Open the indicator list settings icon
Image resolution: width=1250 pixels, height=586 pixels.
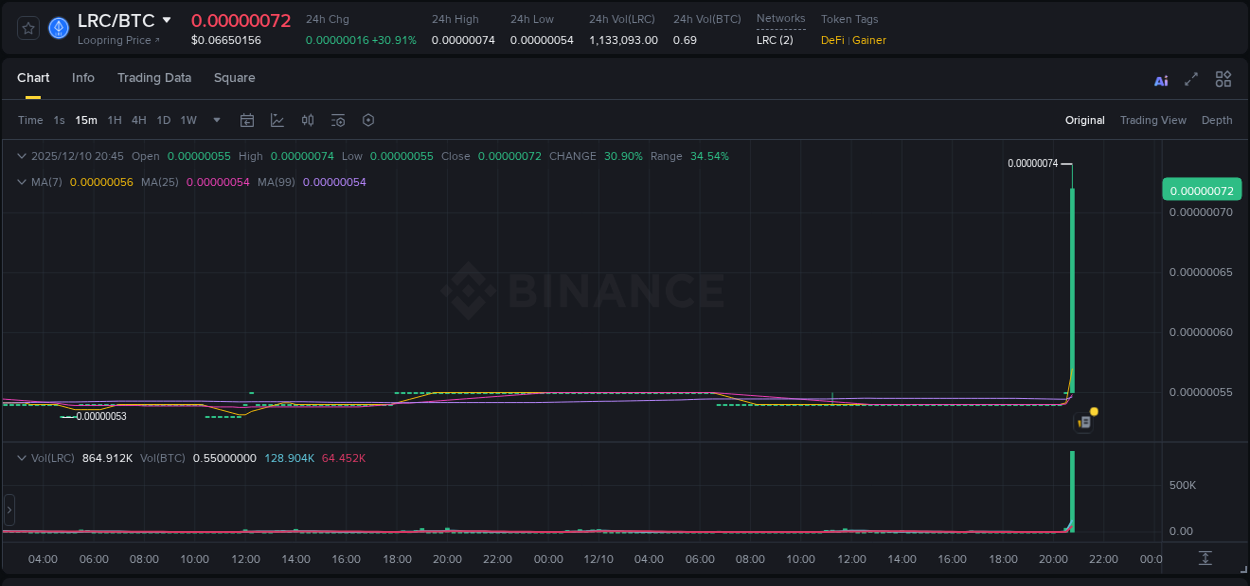[338, 120]
